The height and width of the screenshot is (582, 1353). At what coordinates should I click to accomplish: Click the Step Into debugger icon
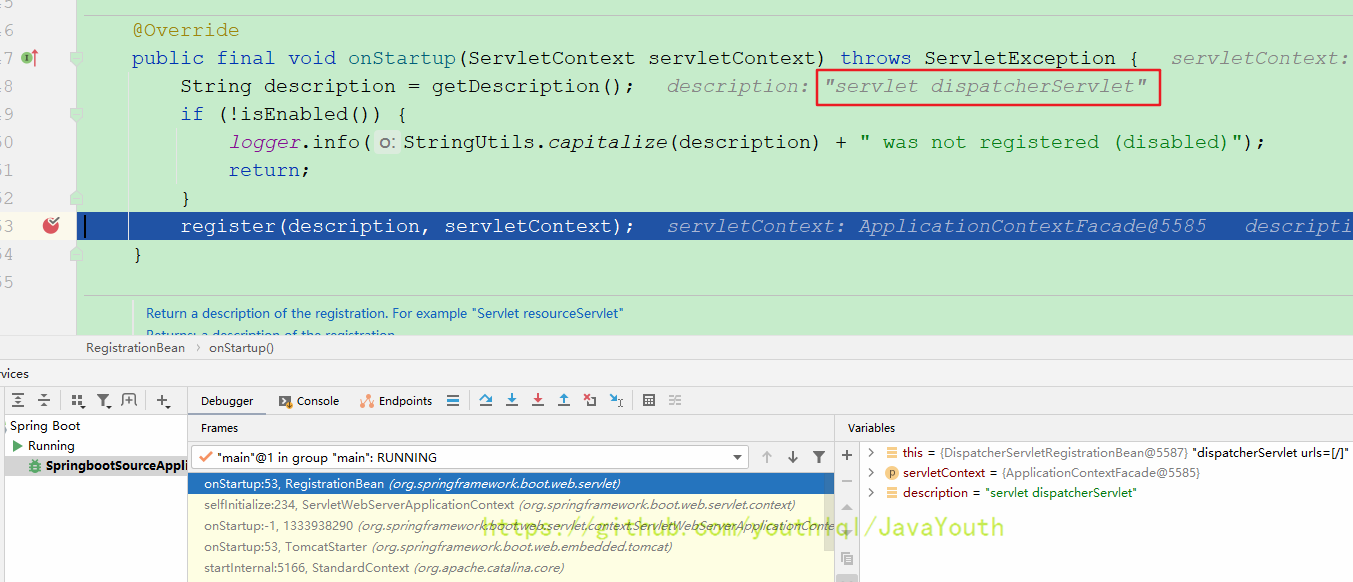click(x=512, y=401)
